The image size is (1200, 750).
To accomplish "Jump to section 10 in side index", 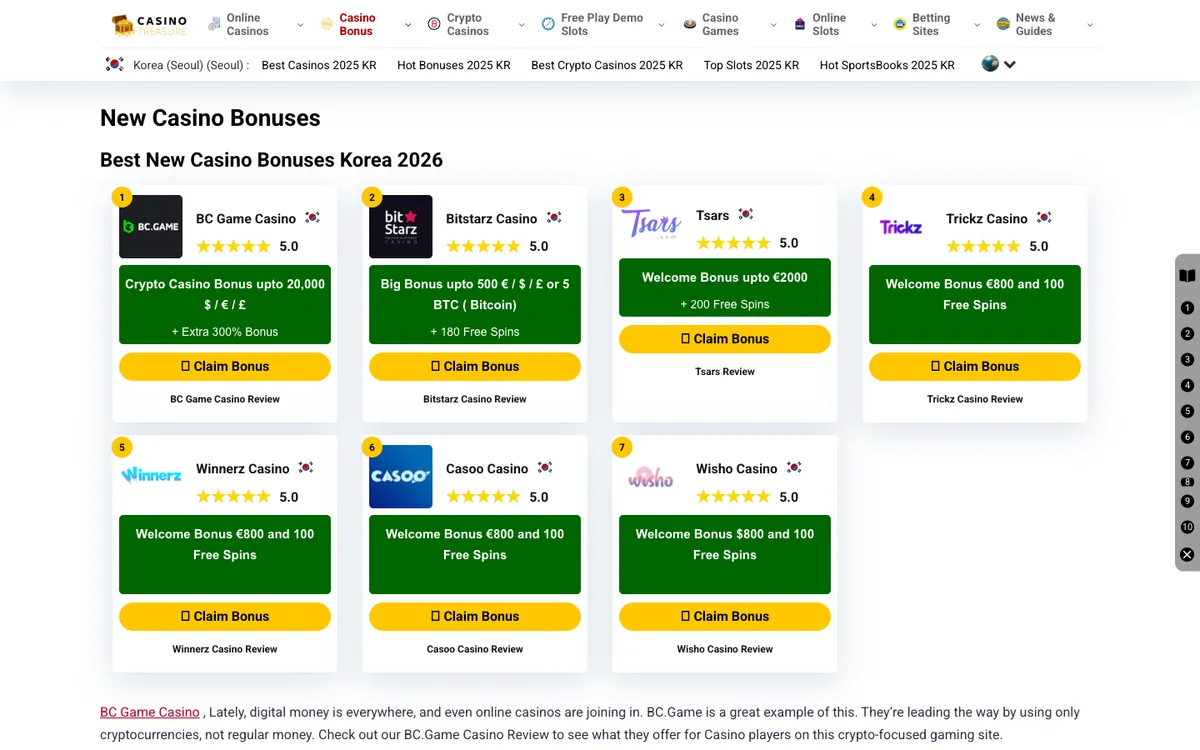I will point(1187,527).
